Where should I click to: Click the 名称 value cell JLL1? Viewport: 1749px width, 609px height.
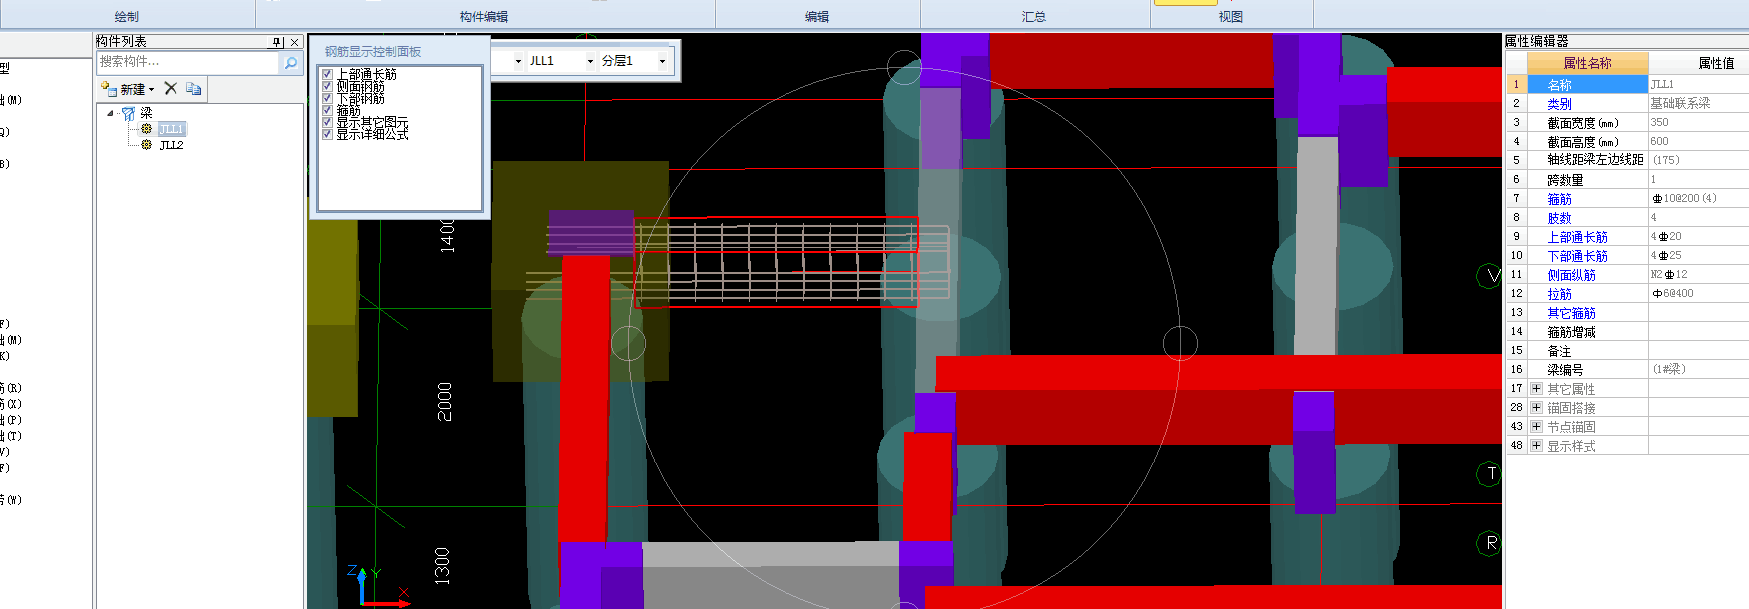tap(1698, 85)
